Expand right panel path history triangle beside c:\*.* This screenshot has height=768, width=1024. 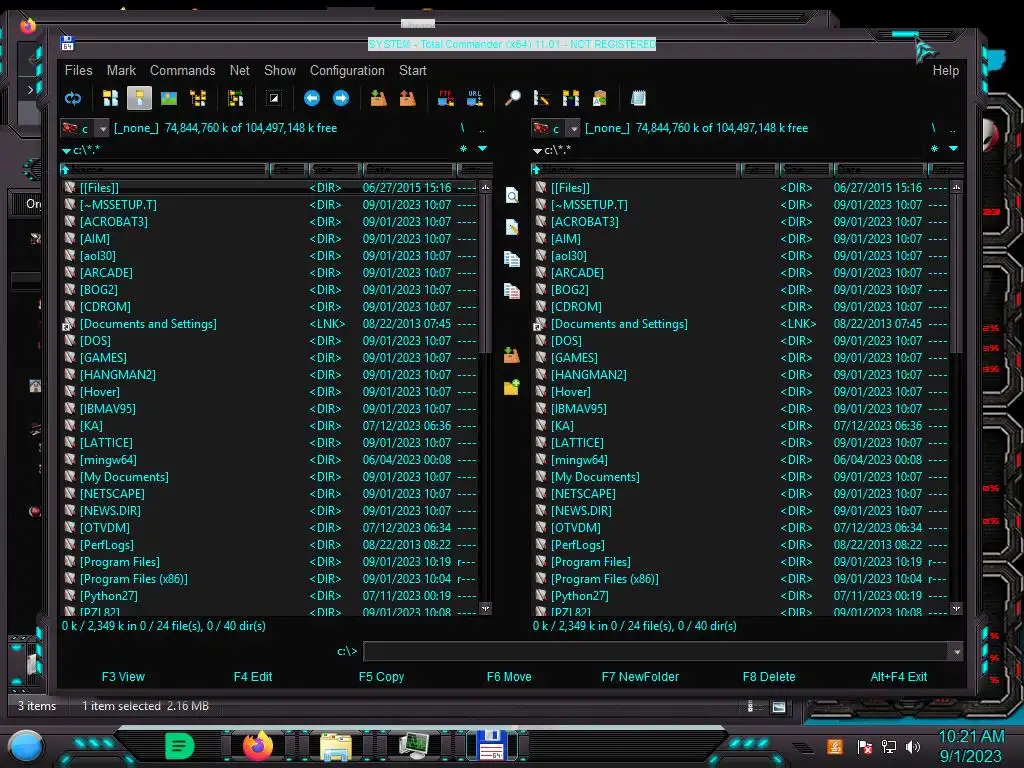[x=537, y=151]
